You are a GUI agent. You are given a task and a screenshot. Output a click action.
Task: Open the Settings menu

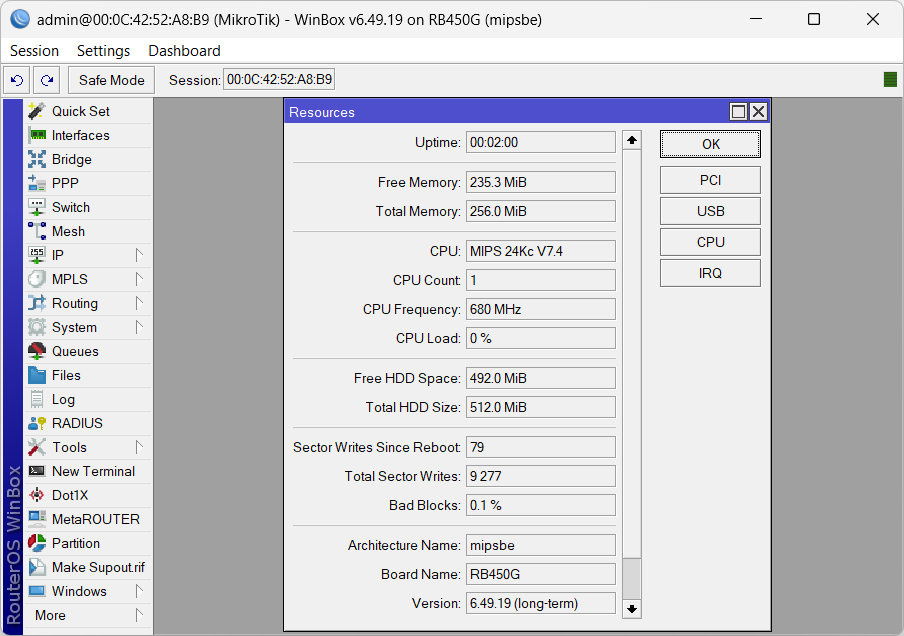click(104, 51)
